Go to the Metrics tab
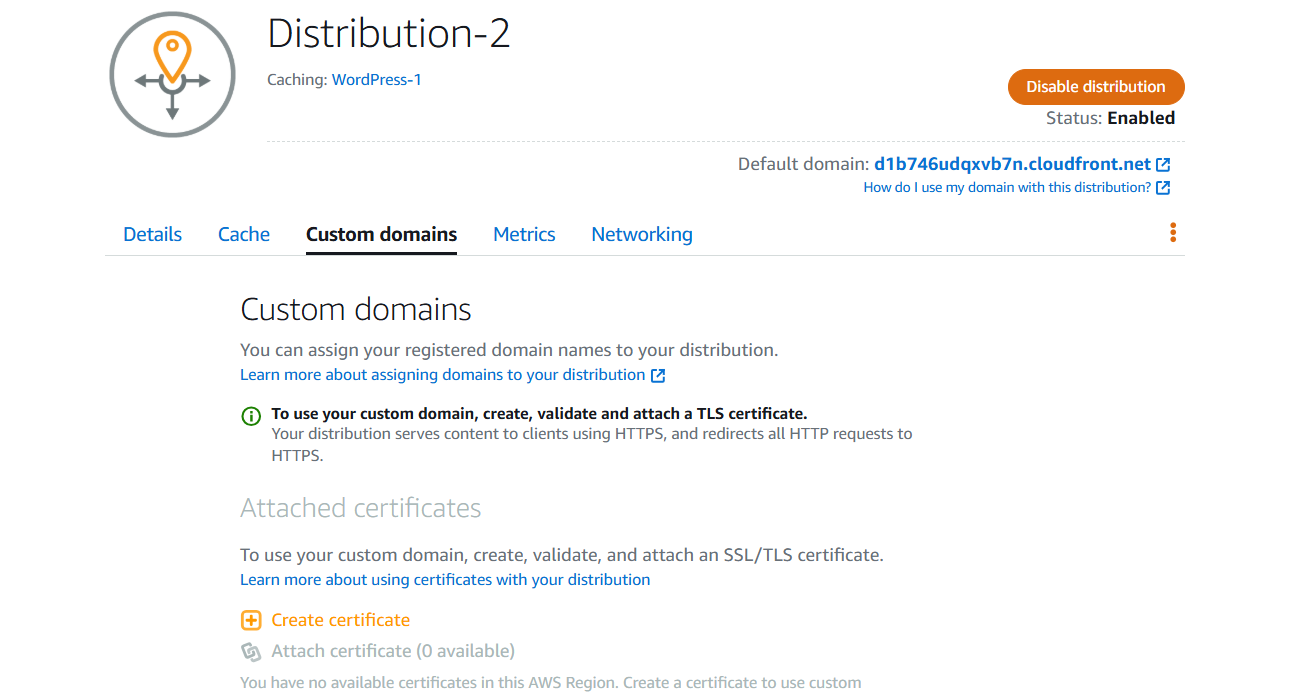Screen dimensions: 1296x697 pyautogui.click(x=524, y=235)
